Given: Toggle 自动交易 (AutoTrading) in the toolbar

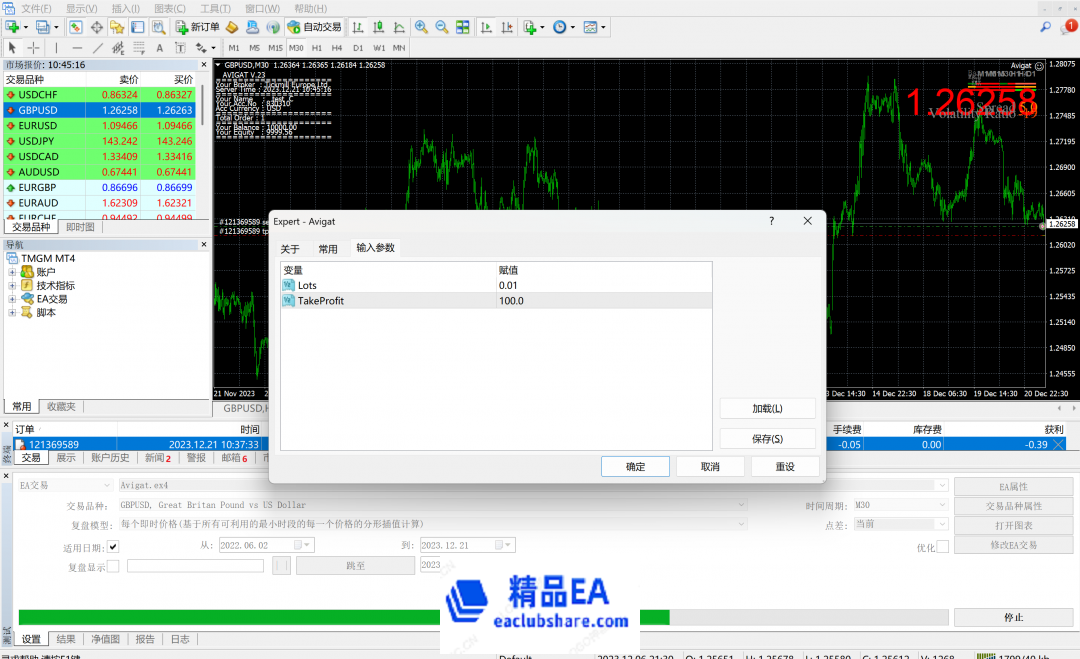Looking at the screenshot, I should coord(313,27).
